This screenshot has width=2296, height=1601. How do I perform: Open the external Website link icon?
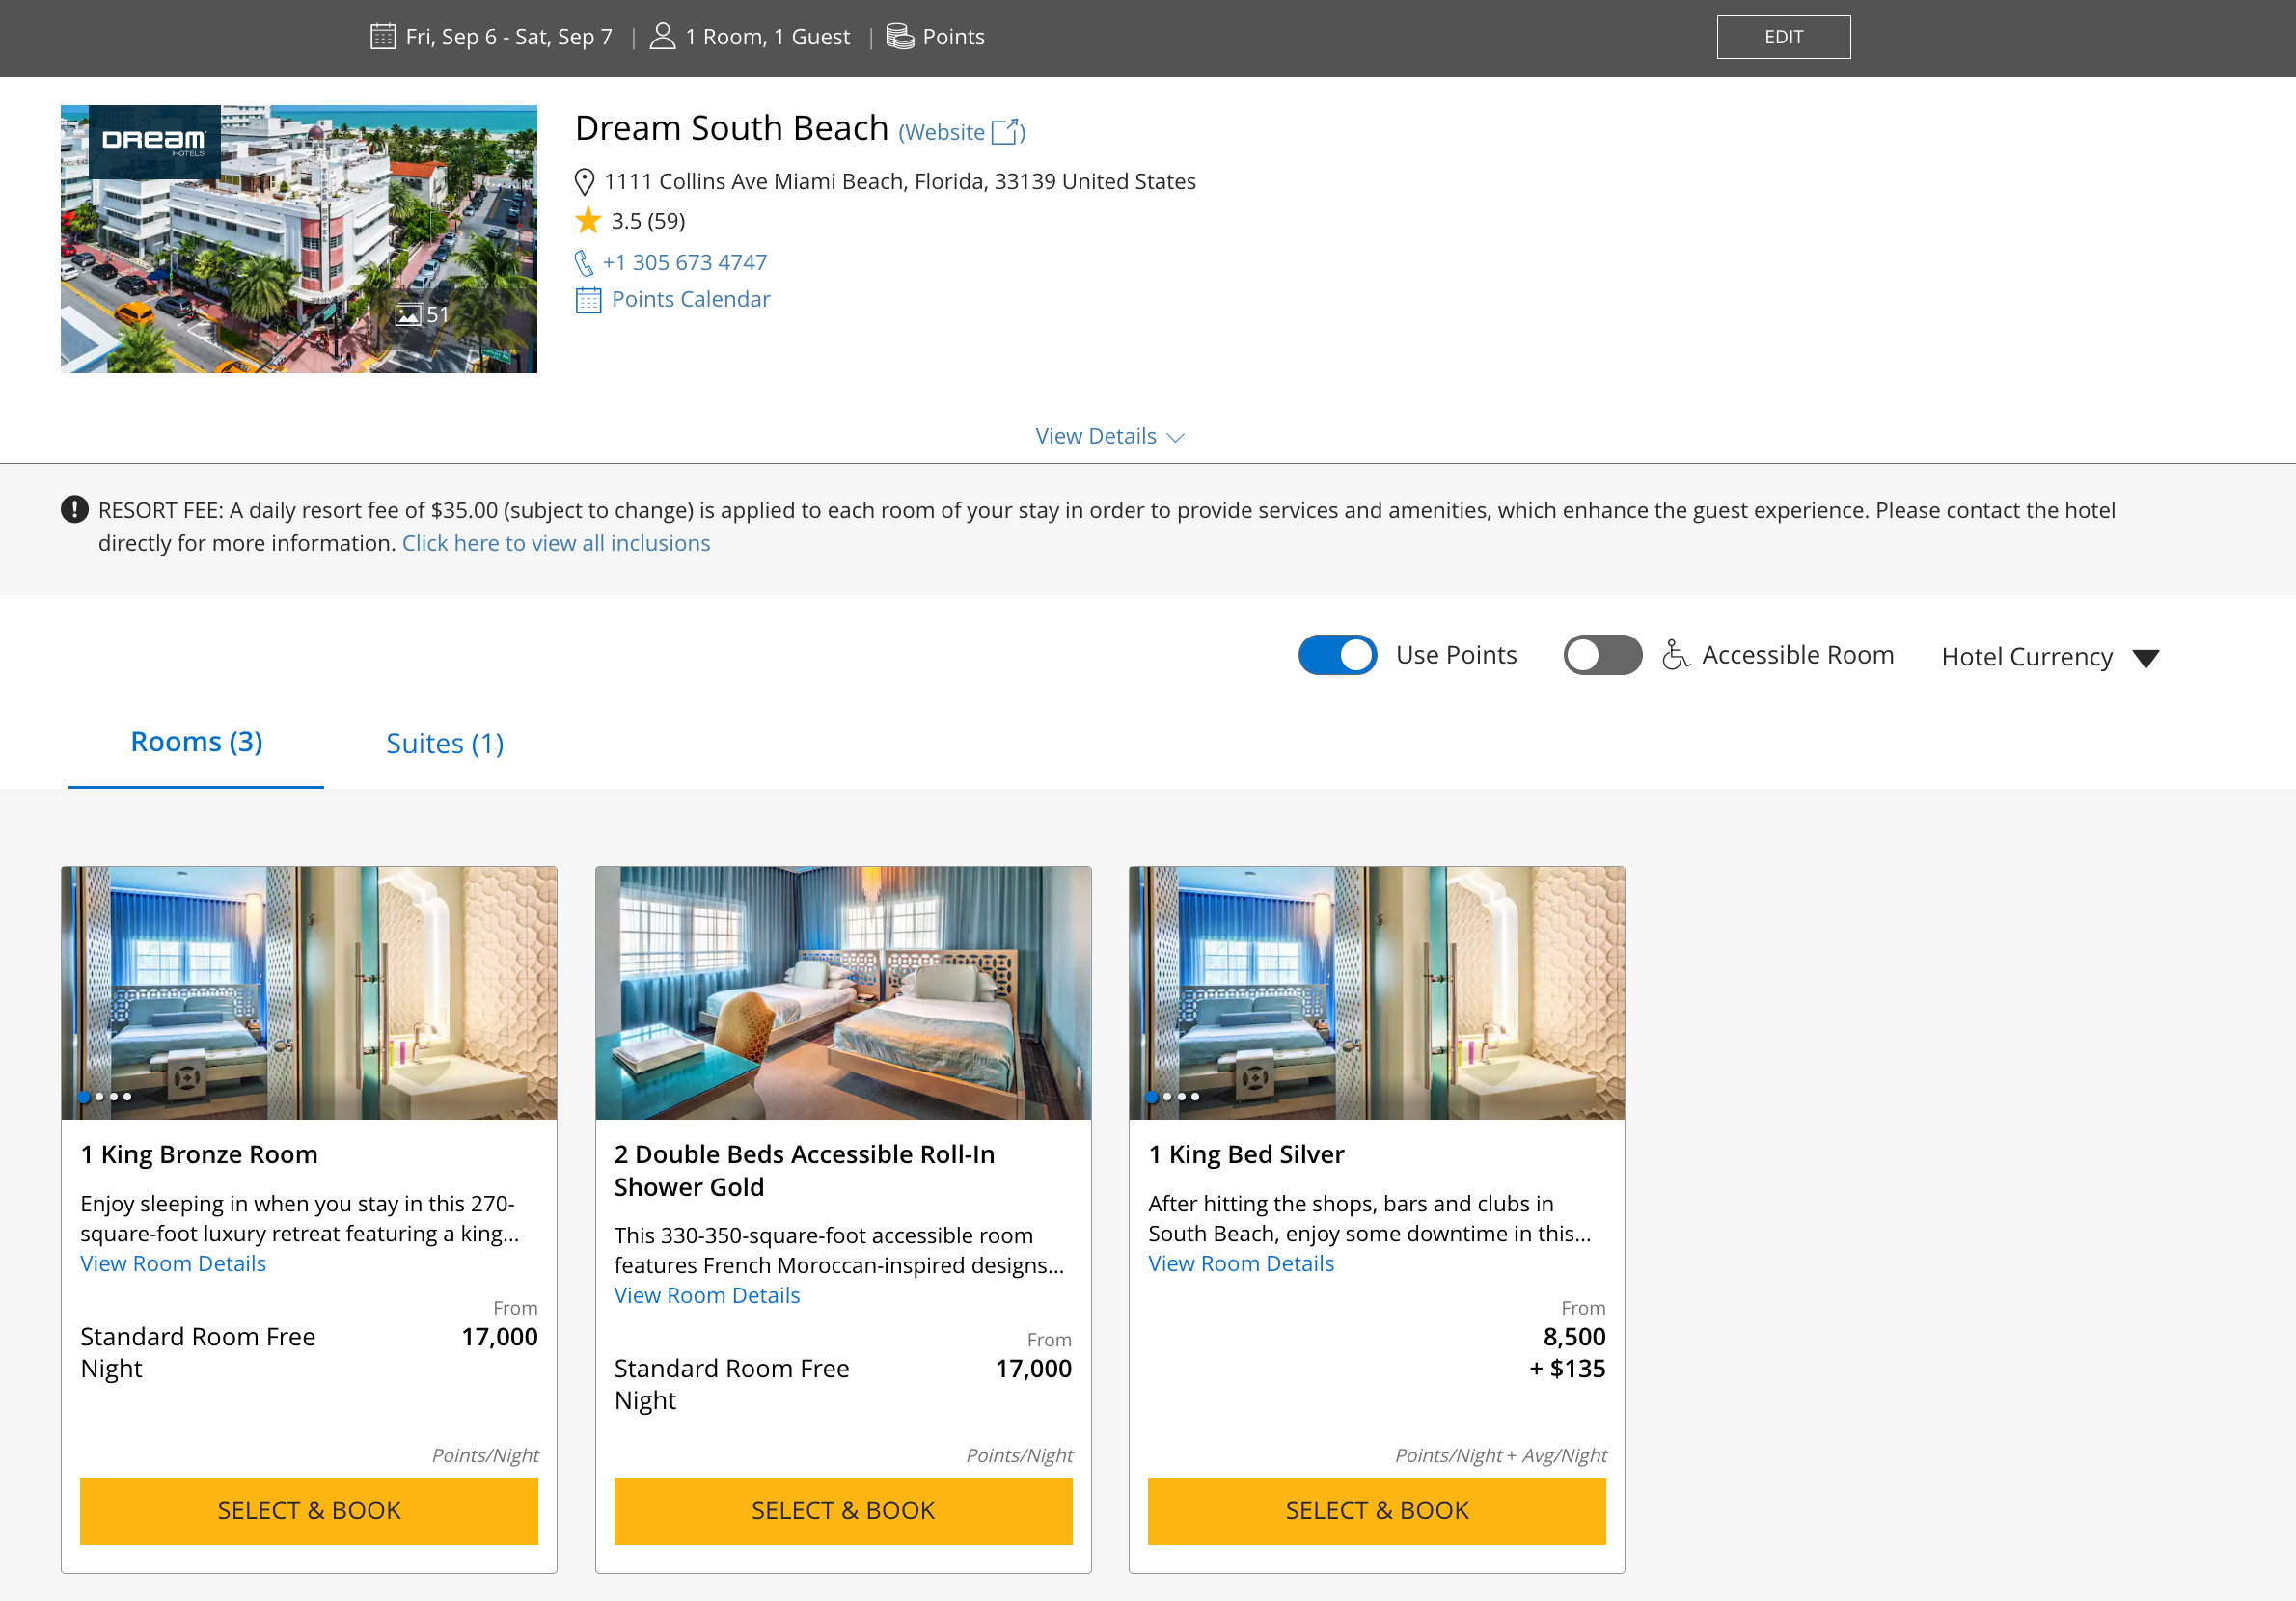click(x=1005, y=132)
